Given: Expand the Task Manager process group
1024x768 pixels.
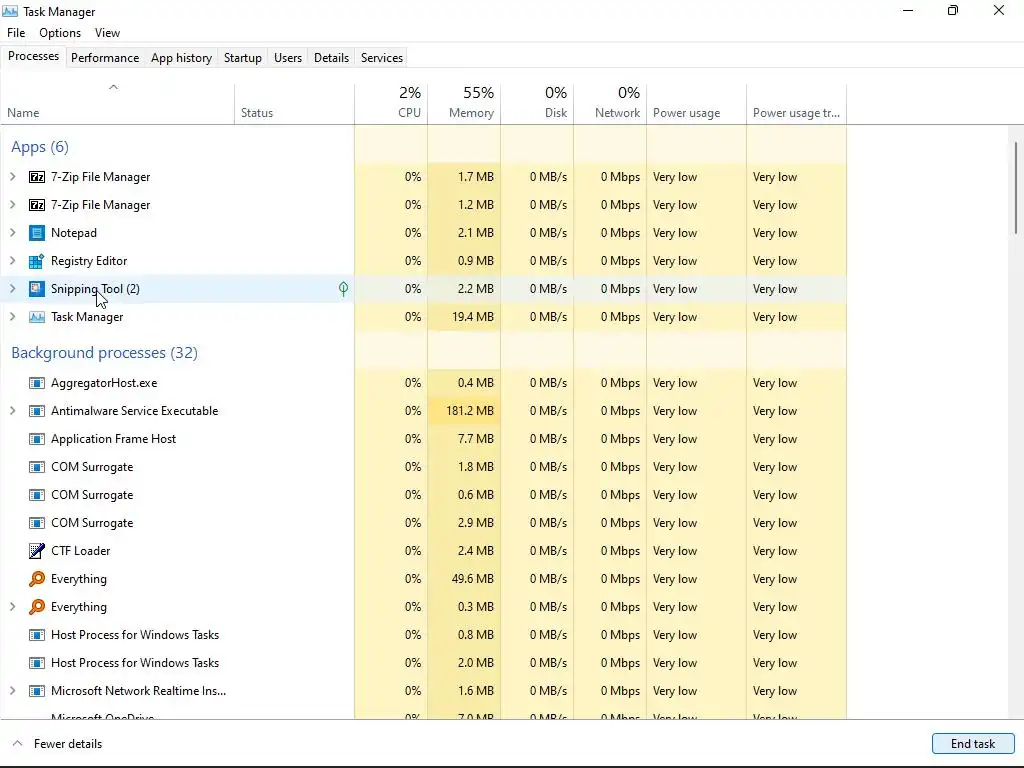Looking at the screenshot, I should (x=12, y=317).
